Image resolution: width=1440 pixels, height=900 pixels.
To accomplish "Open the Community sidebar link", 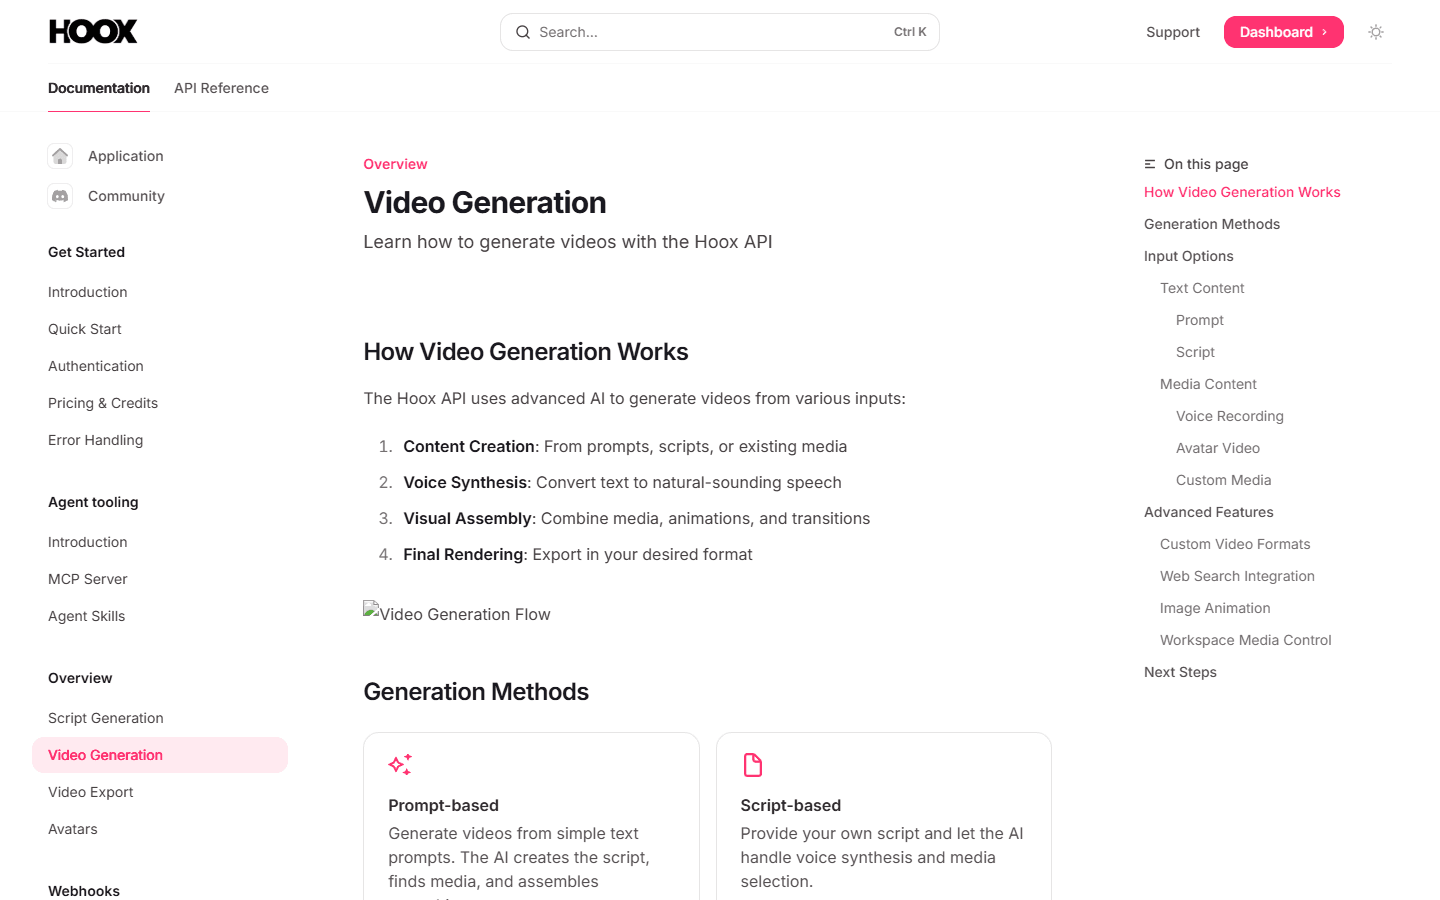I will pos(126,196).
